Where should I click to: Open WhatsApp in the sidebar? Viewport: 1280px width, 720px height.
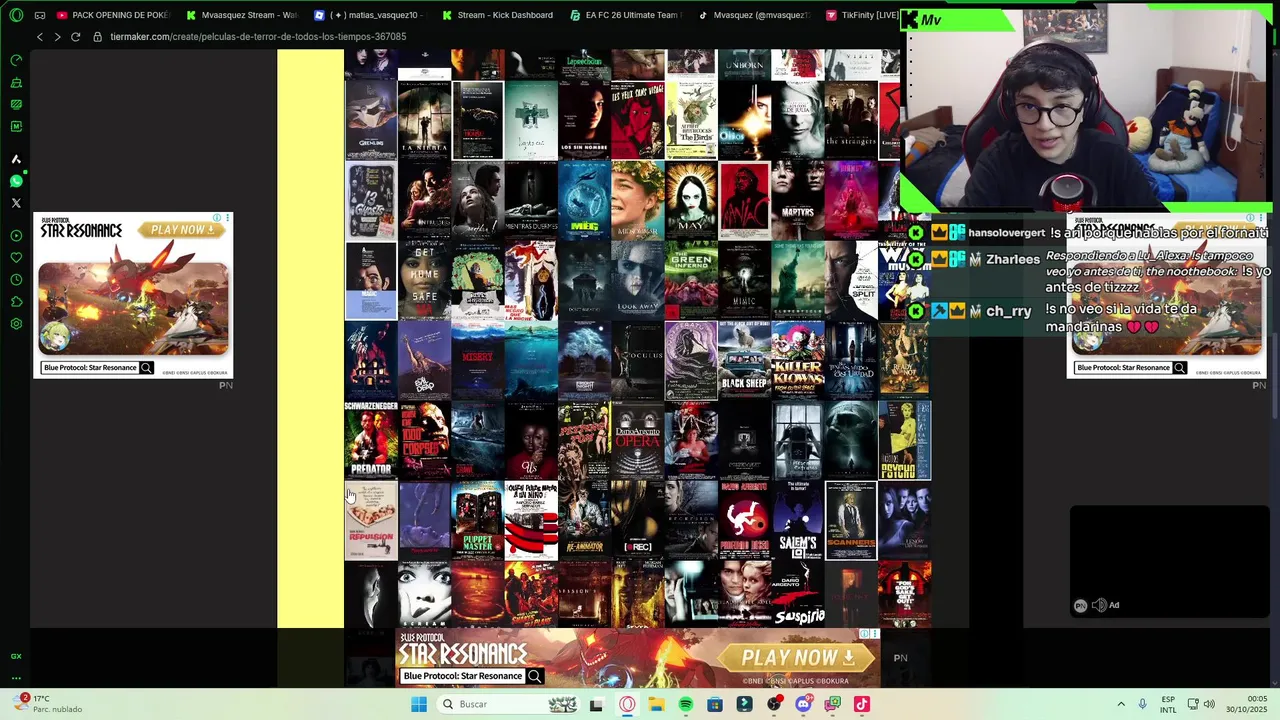[16, 181]
